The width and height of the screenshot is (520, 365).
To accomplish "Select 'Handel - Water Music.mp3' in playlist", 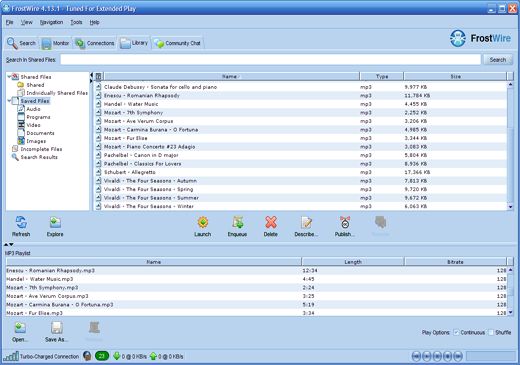I will [257, 279].
